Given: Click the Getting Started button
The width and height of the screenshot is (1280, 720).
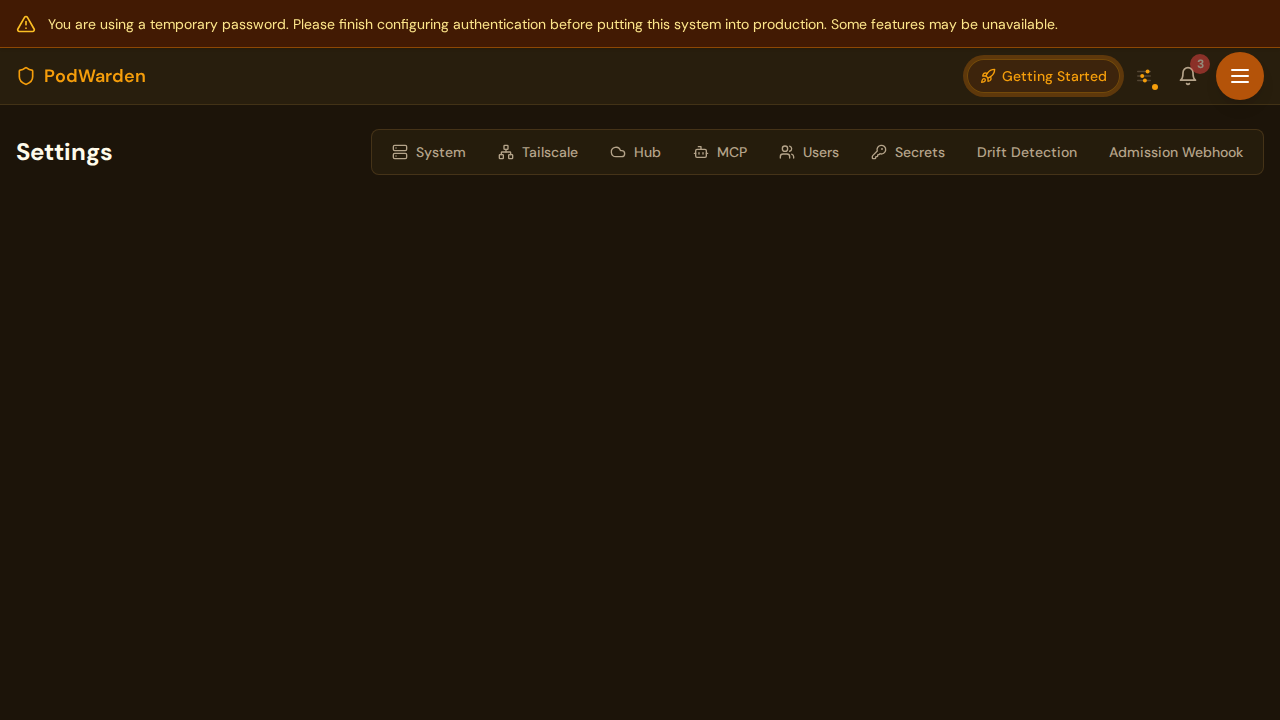Looking at the screenshot, I should tap(1043, 76).
